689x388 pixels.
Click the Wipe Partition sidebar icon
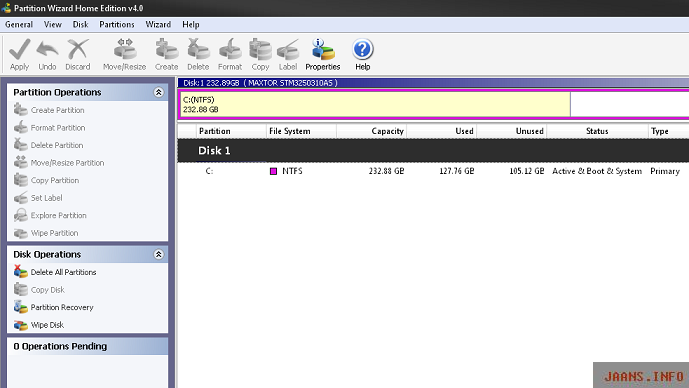[x=20, y=233]
